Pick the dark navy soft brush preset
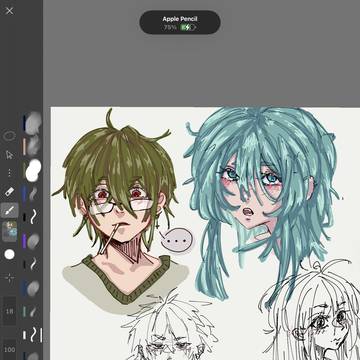The width and height of the screenshot is (360, 360). point(32,123)
